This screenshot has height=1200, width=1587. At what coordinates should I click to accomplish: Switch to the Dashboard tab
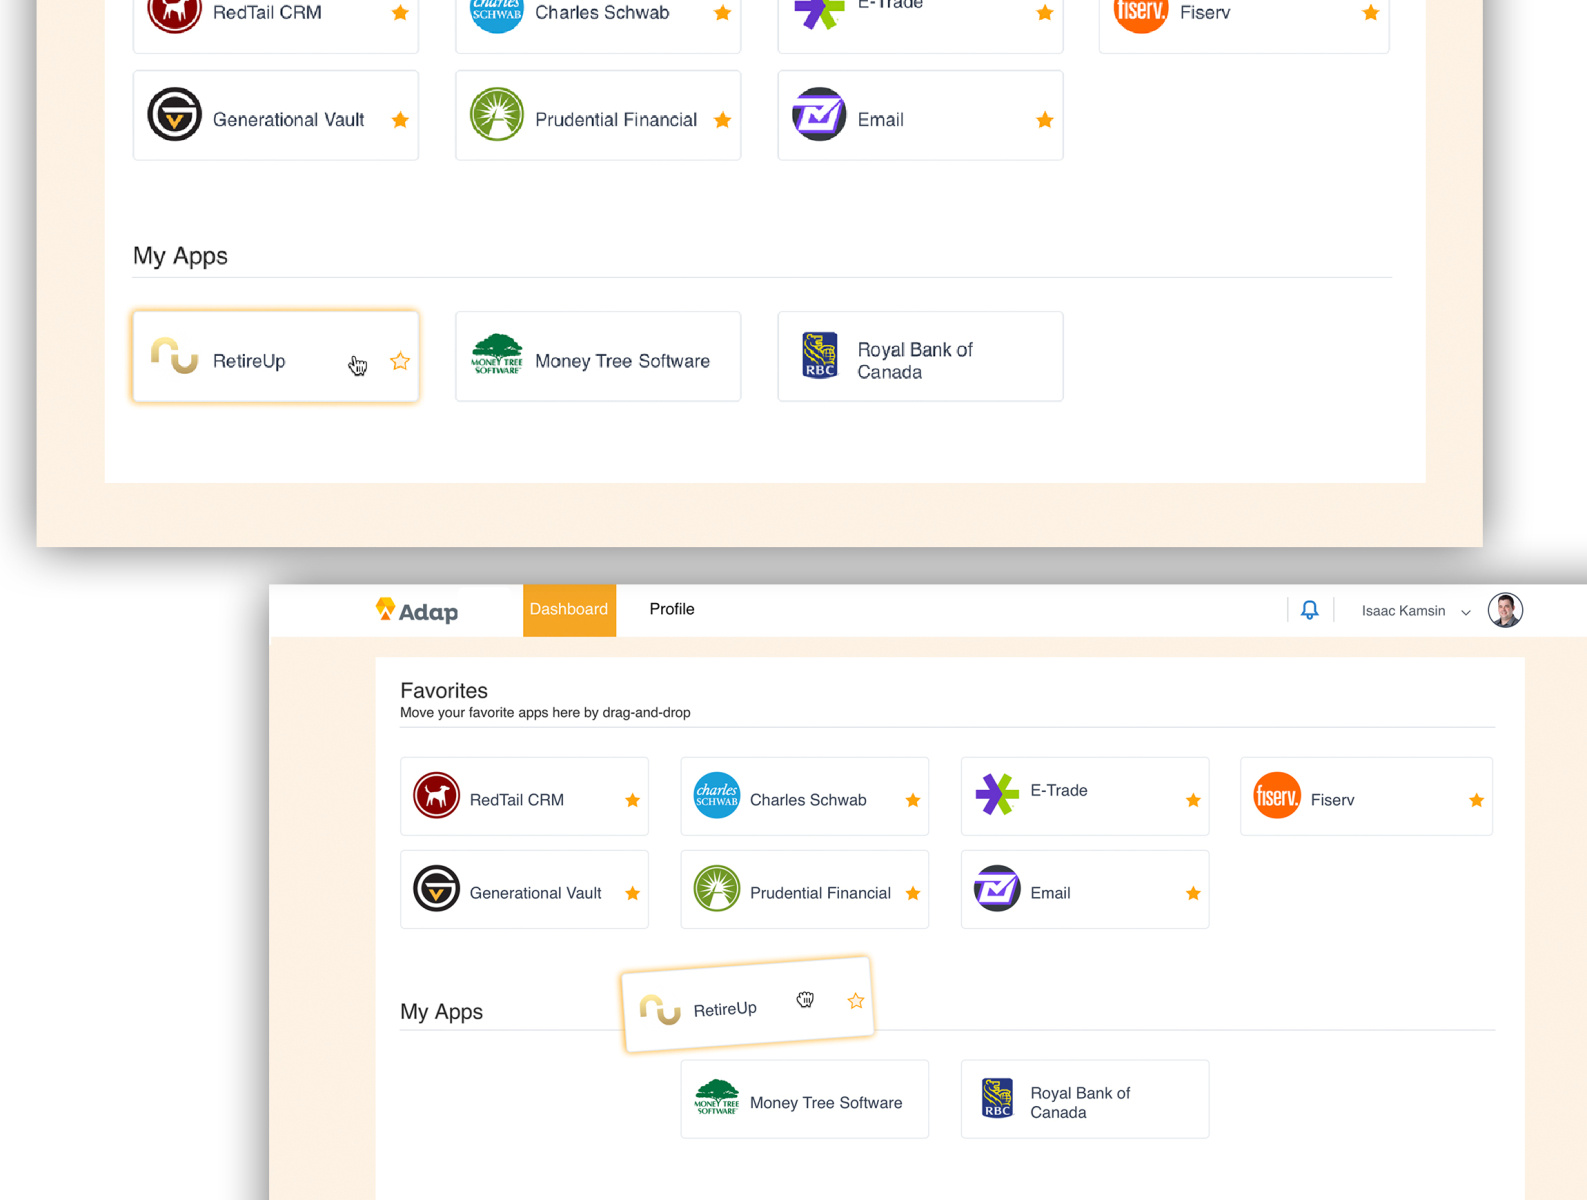[569, 610]
